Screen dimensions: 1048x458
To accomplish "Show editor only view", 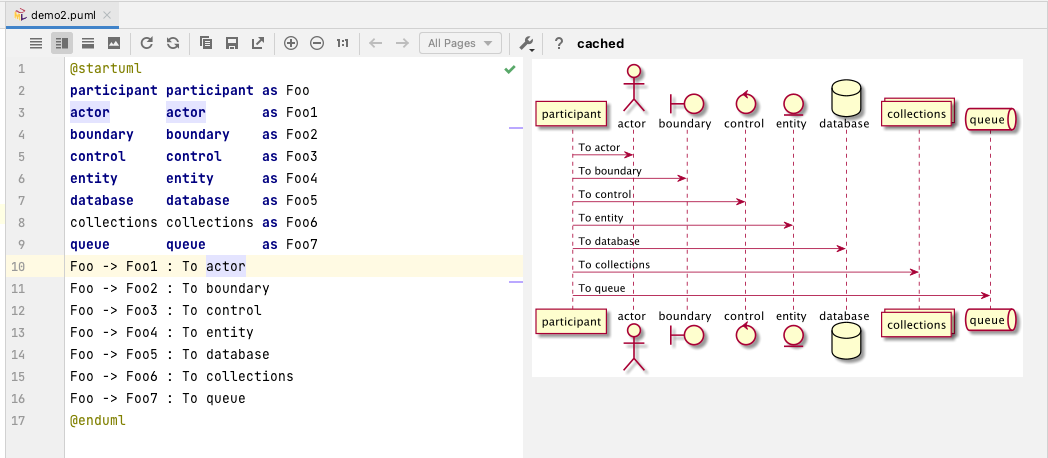I will pos(36,43).
